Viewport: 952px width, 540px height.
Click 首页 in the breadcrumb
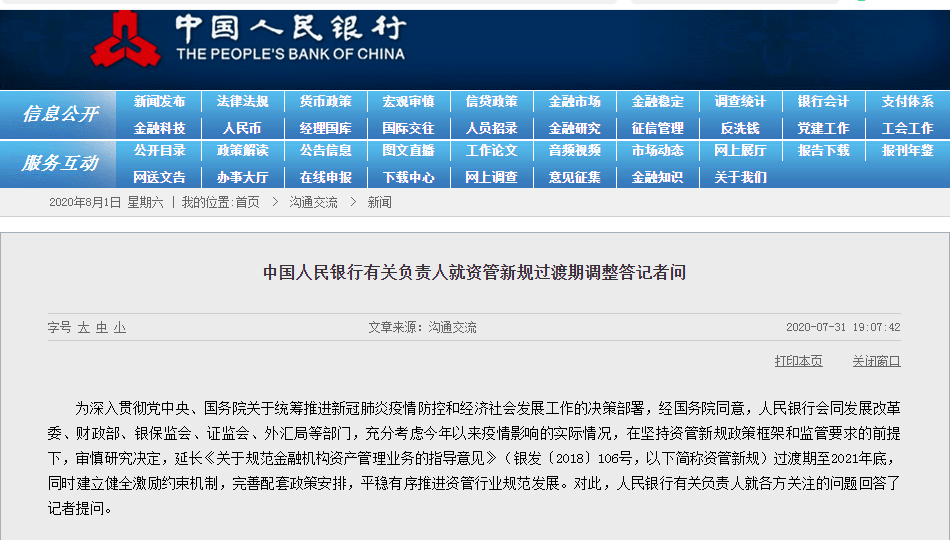pos(247,202)
